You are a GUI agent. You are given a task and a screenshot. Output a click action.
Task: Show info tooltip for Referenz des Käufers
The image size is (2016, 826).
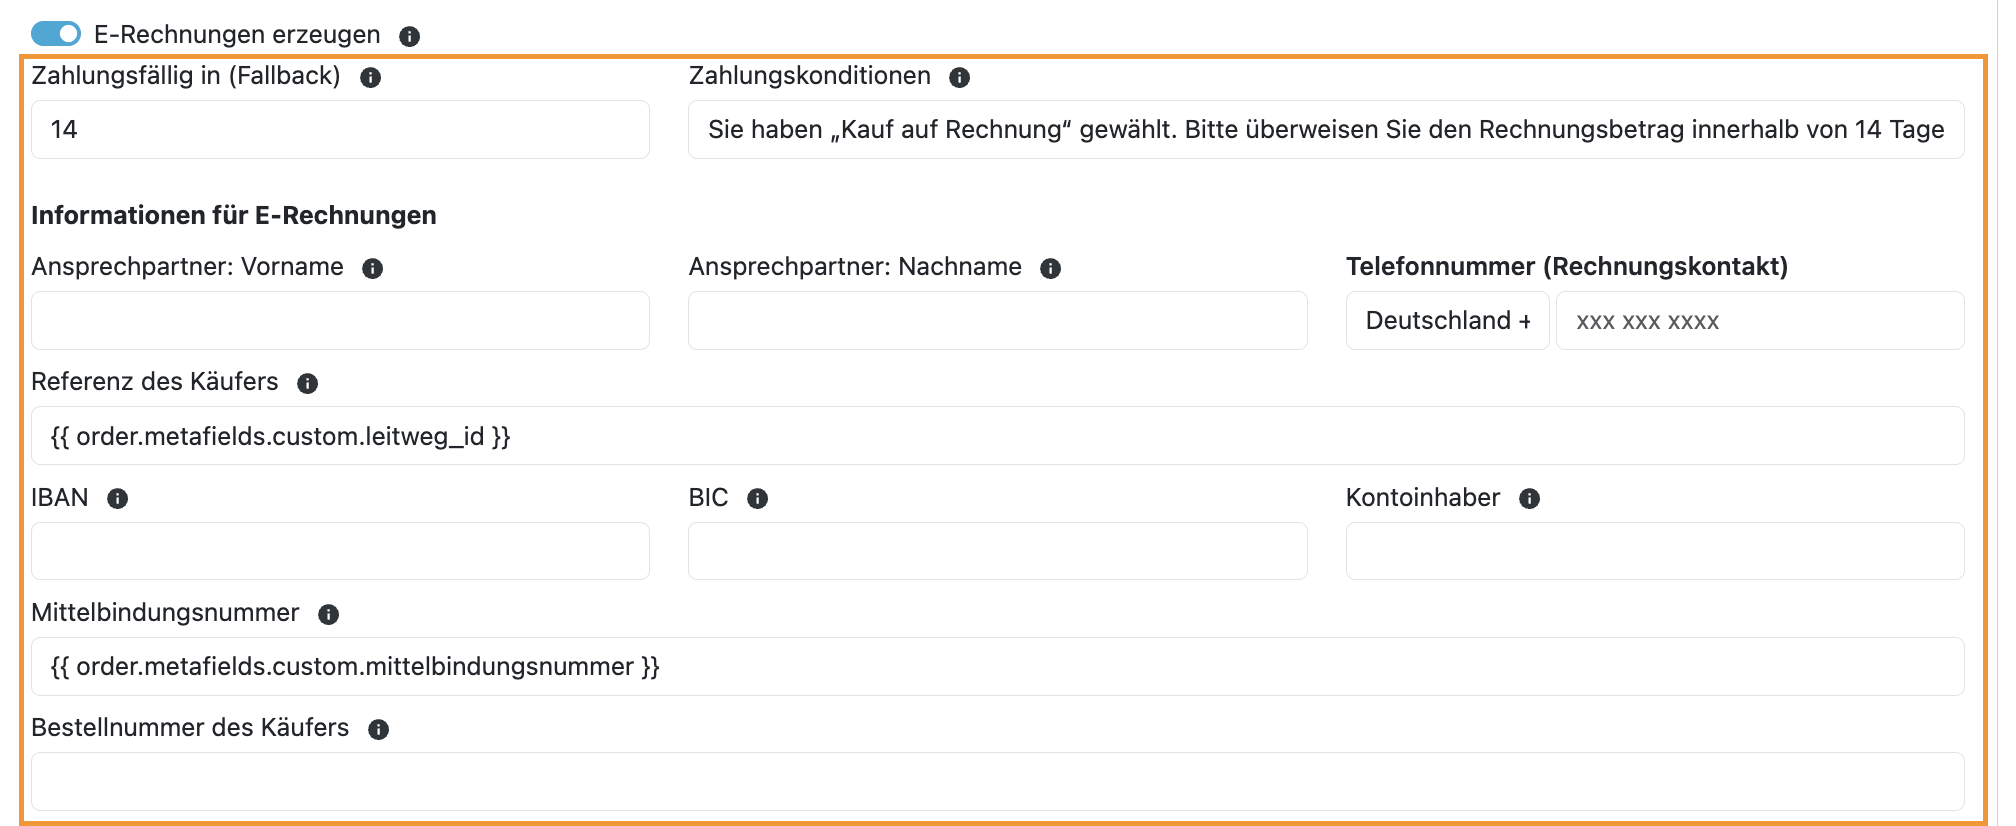(307, 384)
